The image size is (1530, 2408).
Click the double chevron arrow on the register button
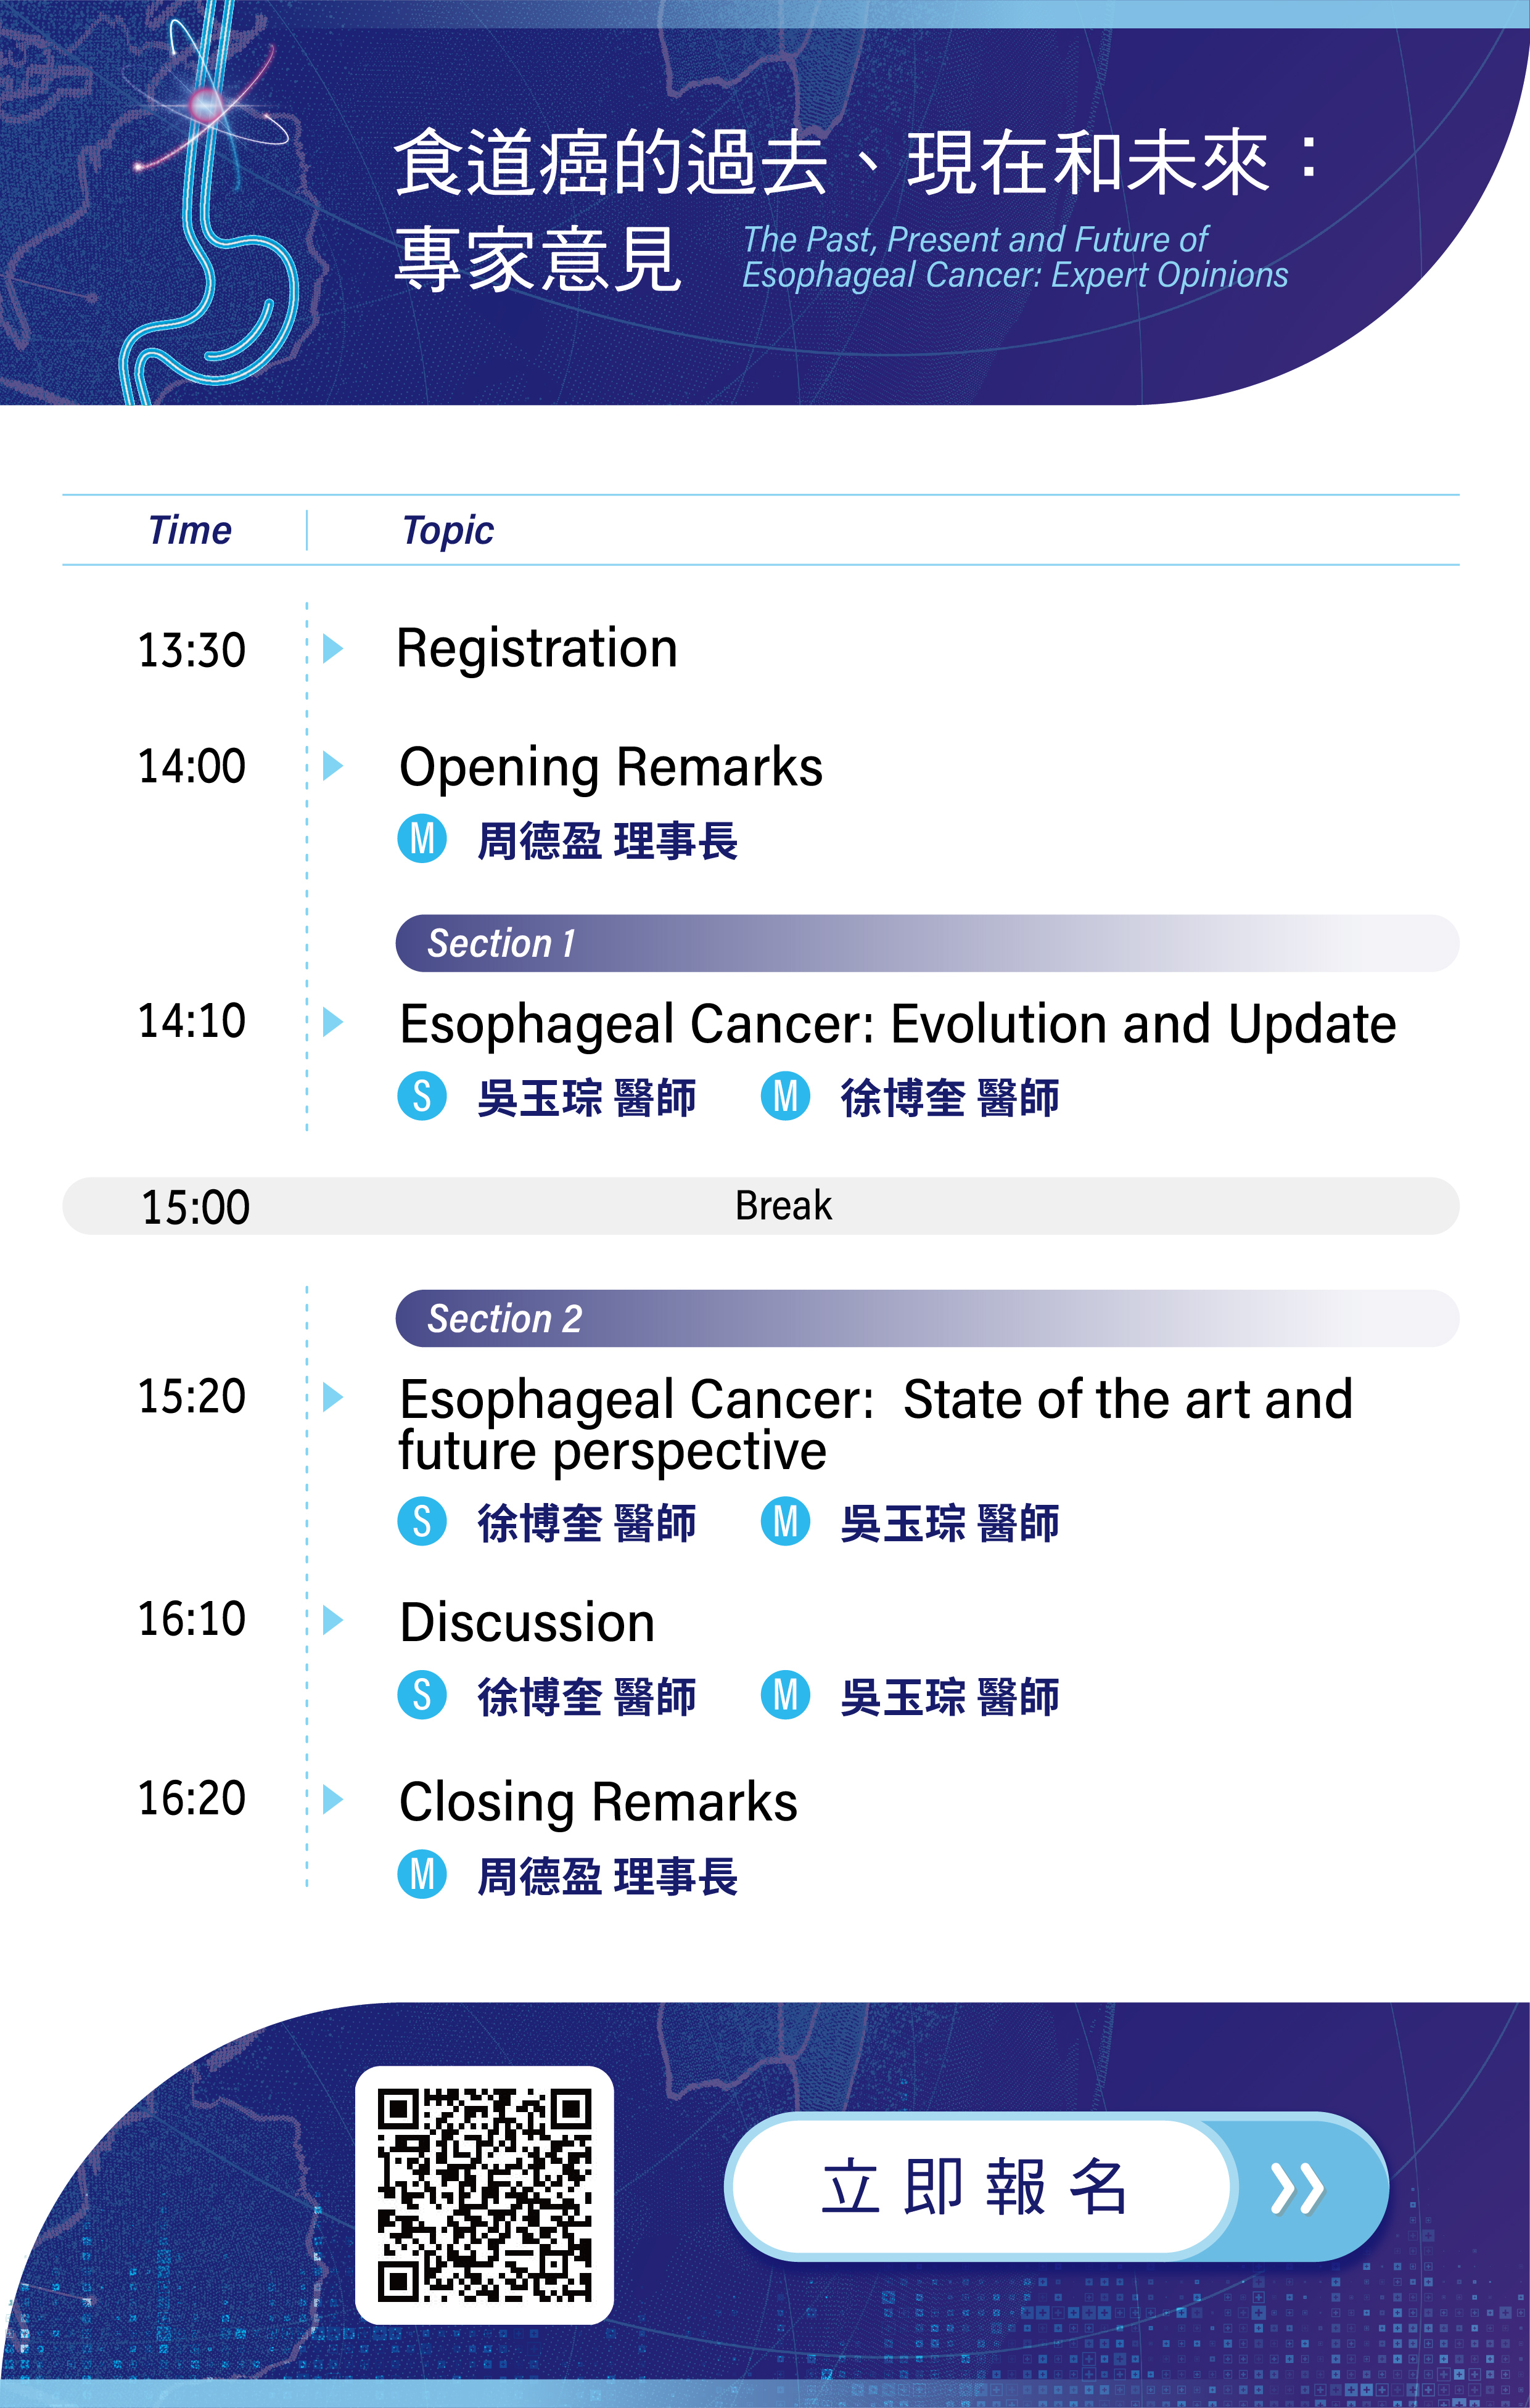click(x=1297, y=2188)
